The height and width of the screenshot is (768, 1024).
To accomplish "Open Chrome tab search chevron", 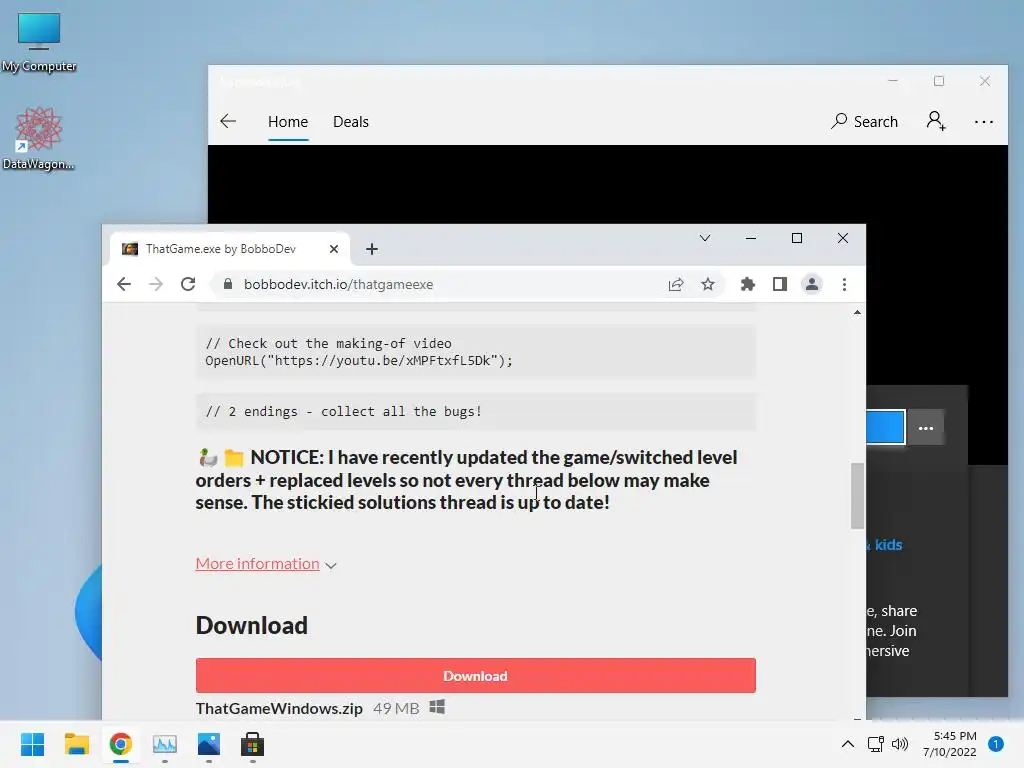I will pyautogui.click(x=705, y=238).
